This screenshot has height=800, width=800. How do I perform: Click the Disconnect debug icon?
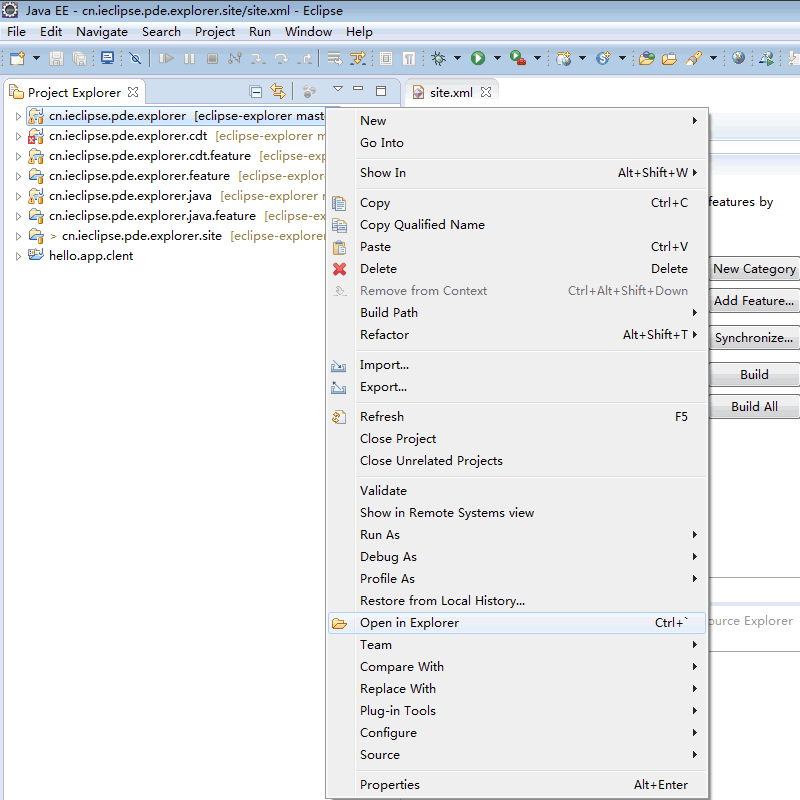(235, 59)
